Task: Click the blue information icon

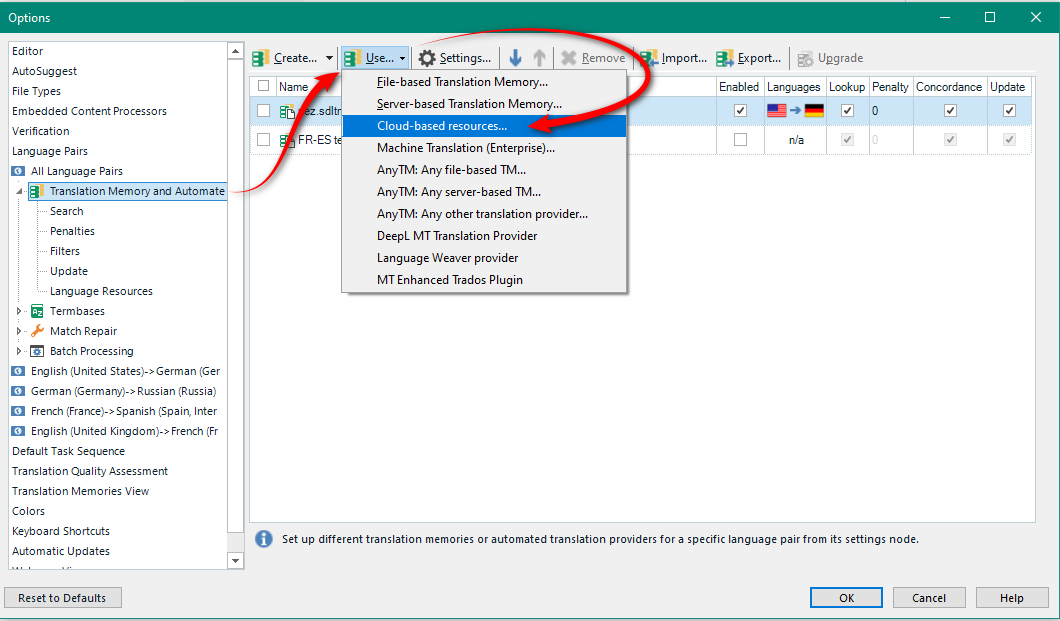Action: (x=264, y=539)
